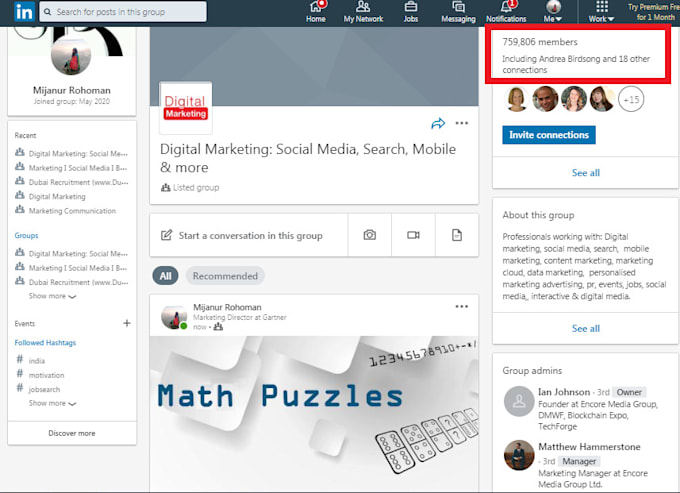Expand Show more under hashtags

(52, 403)
